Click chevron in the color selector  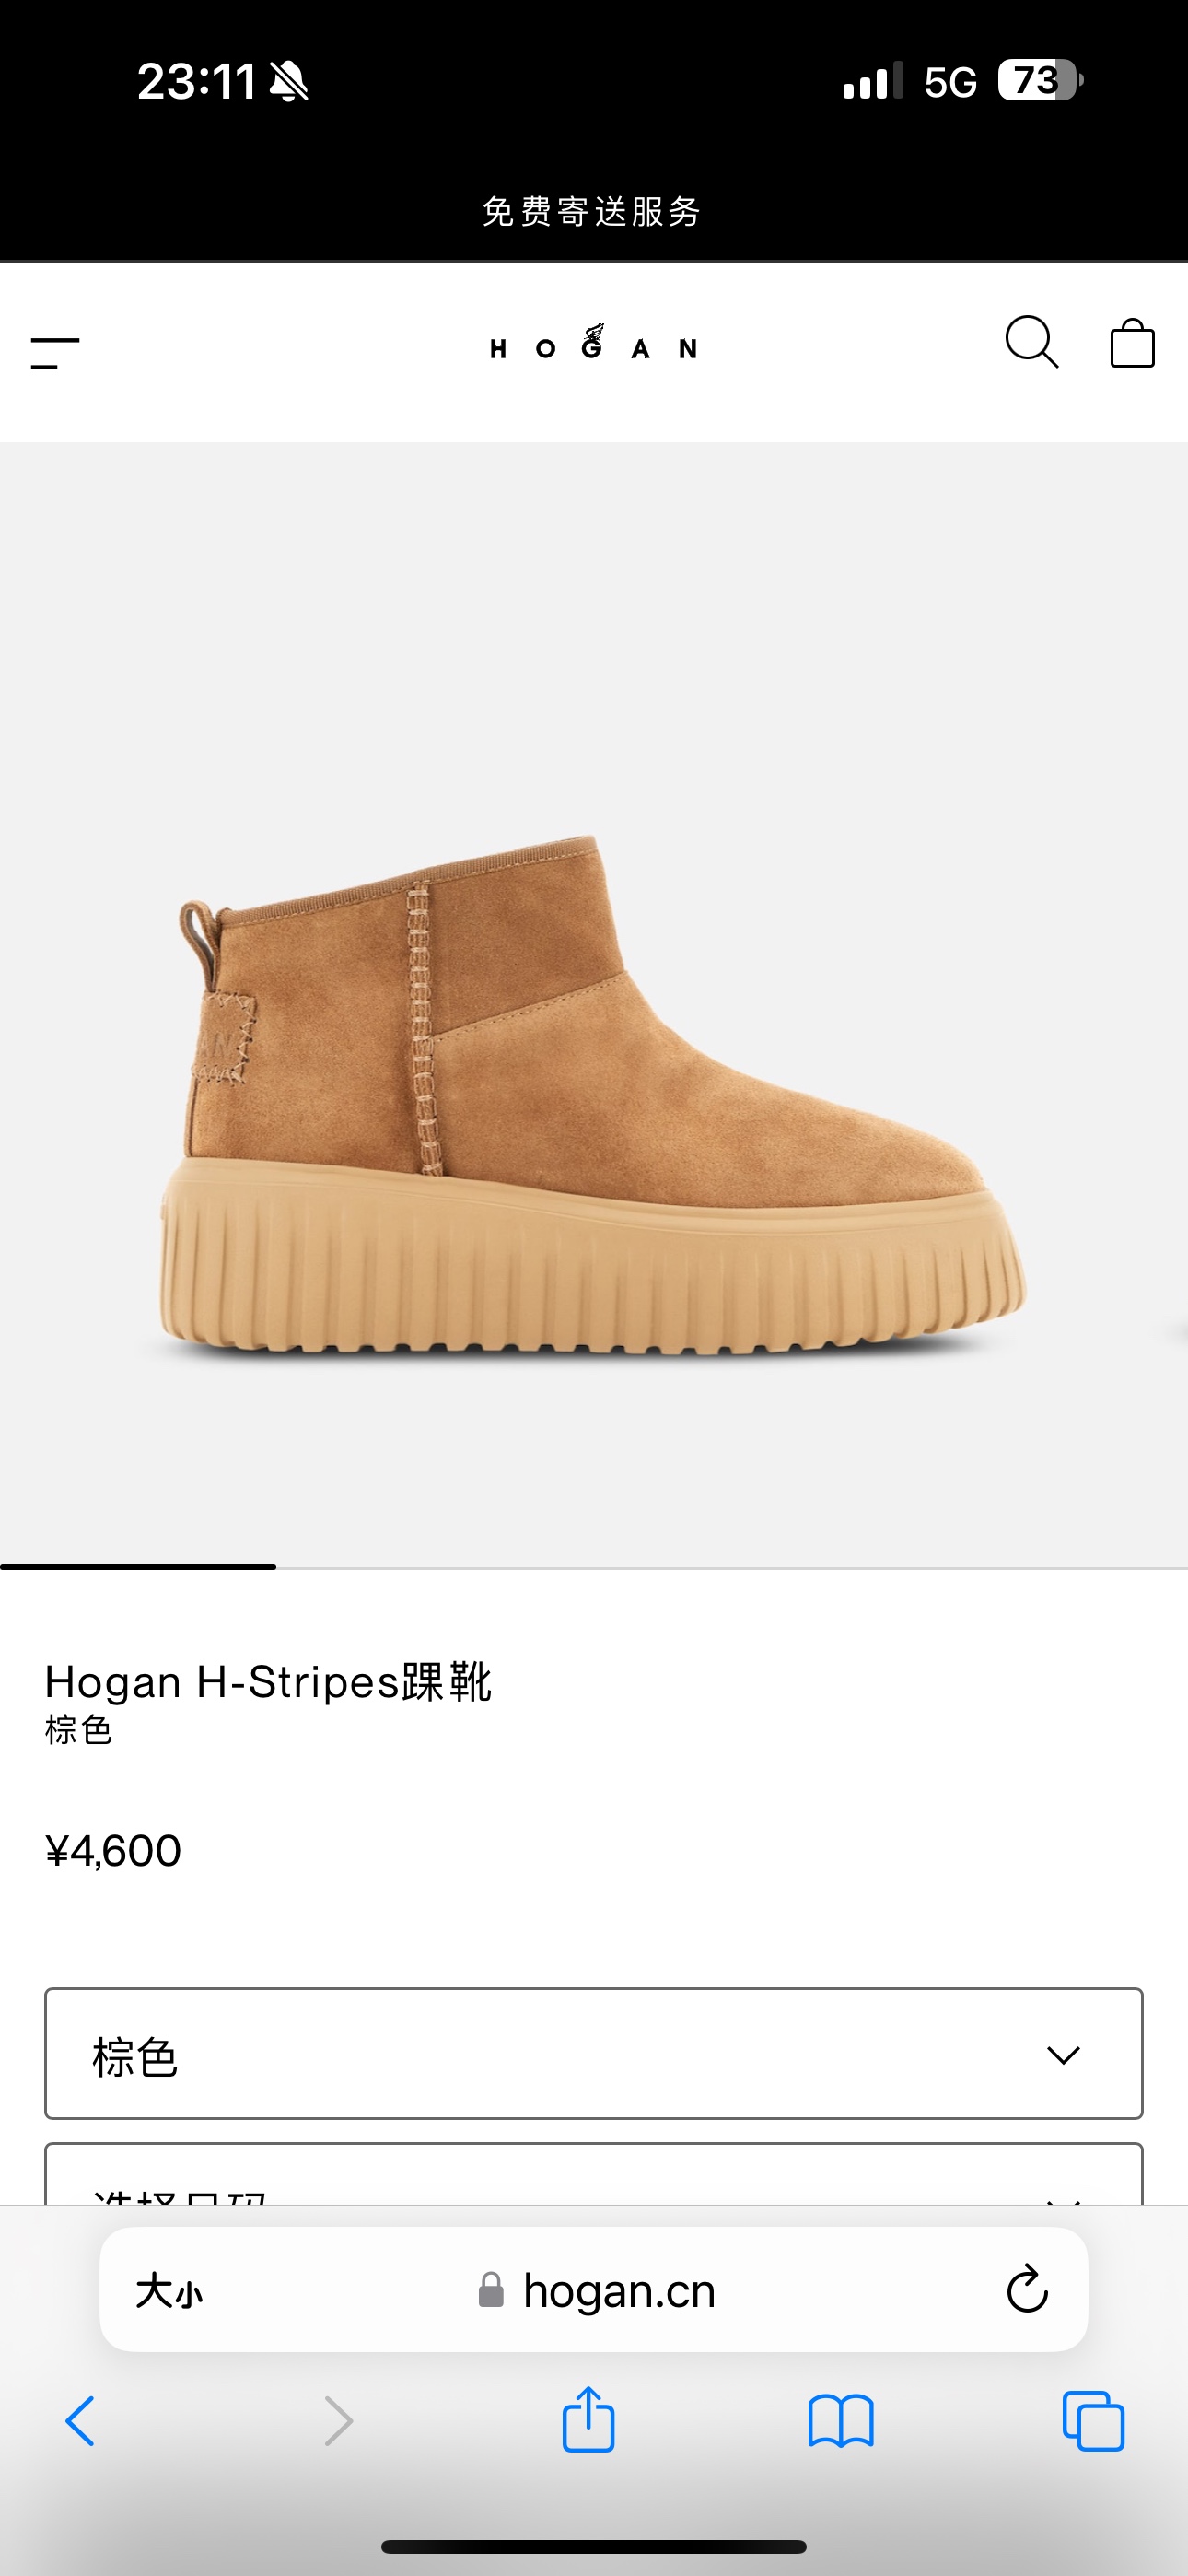pyautogui.click(x=1063, y=2055)
